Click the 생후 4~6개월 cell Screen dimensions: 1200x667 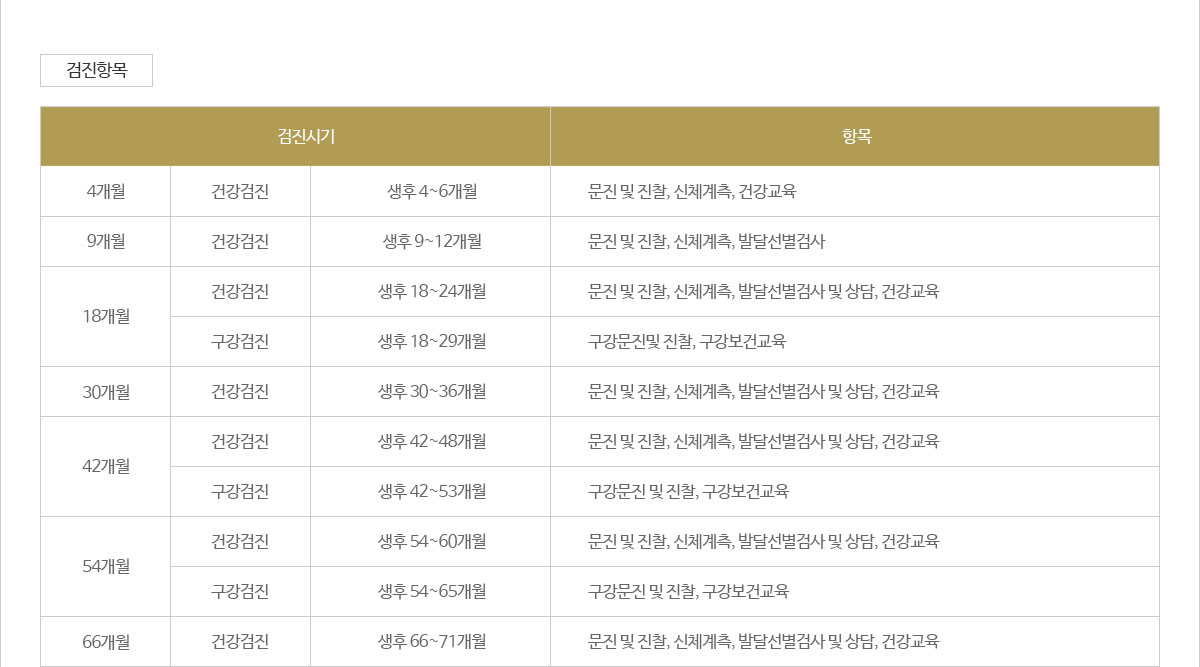click(x=431, y=192)
